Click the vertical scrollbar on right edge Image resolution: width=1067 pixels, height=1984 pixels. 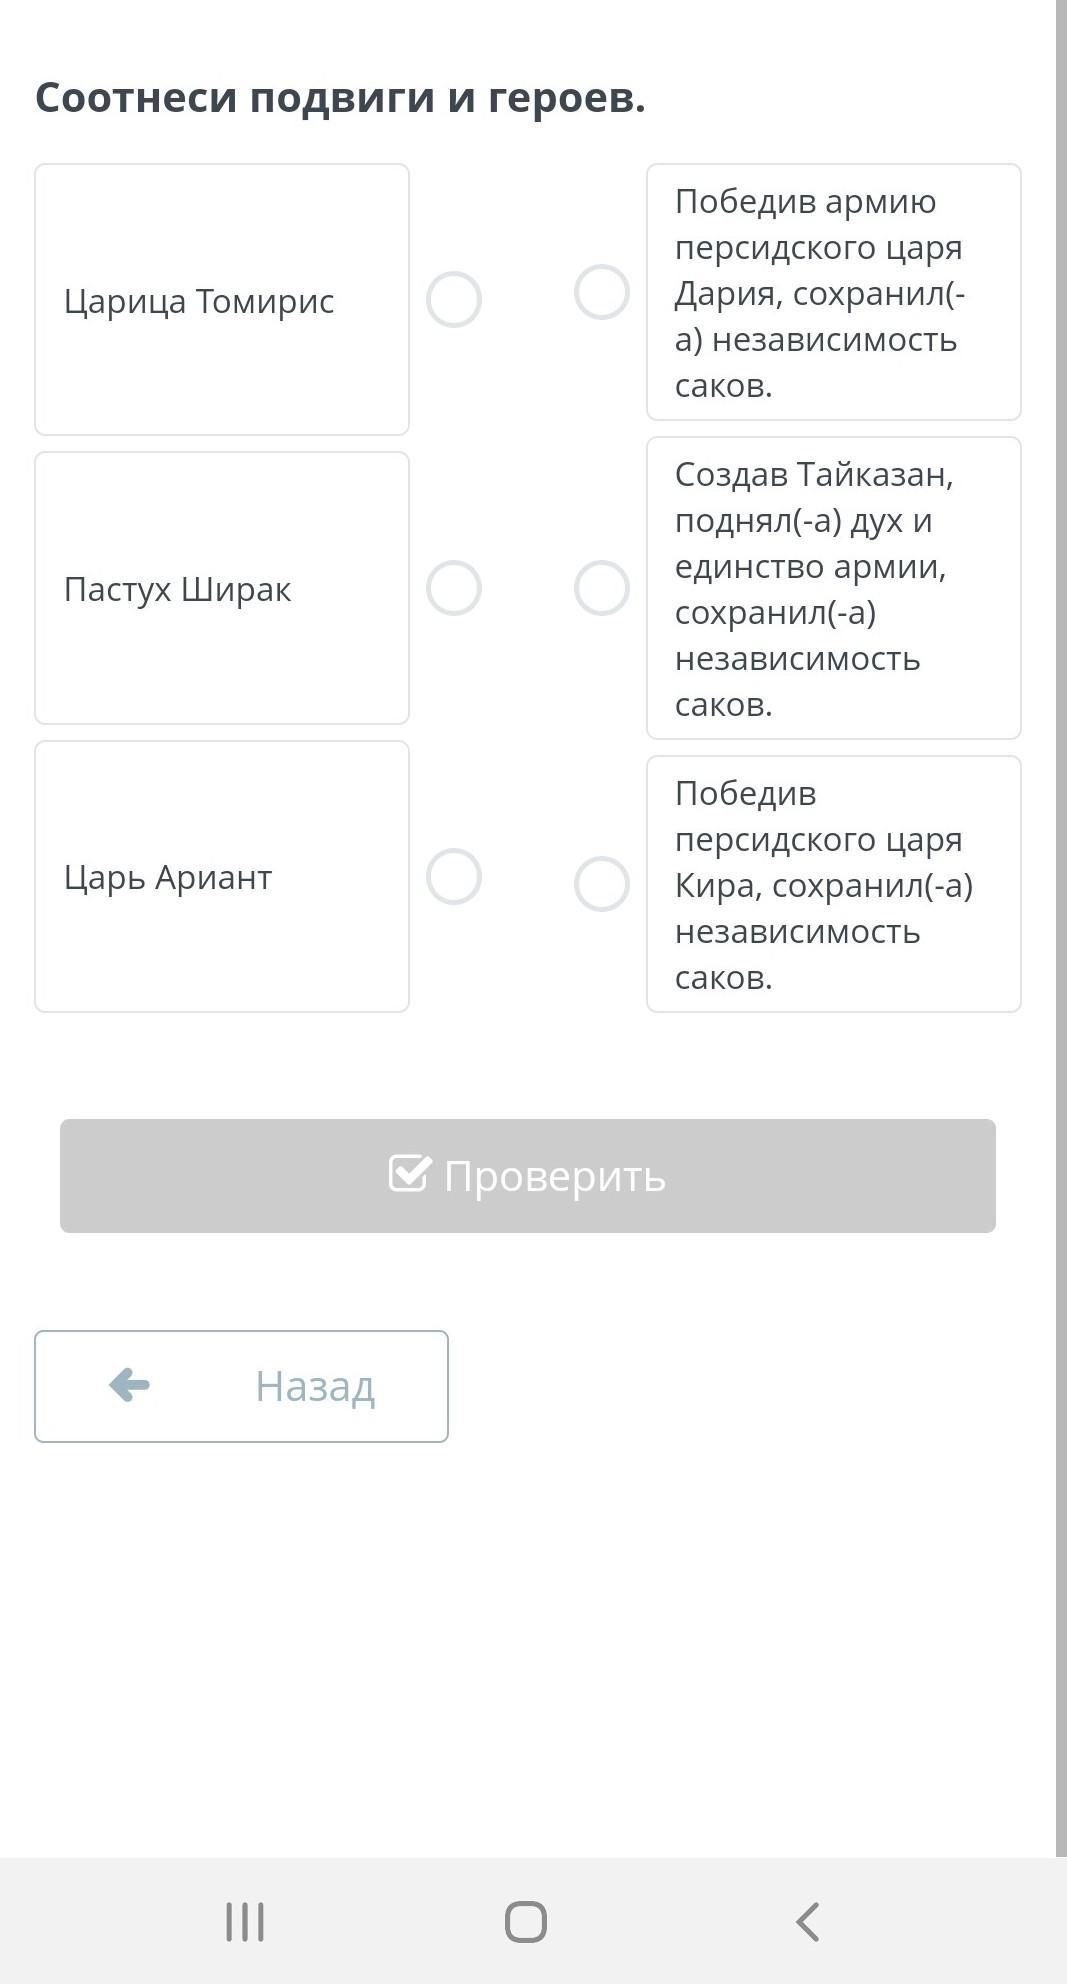point(1061,928)
